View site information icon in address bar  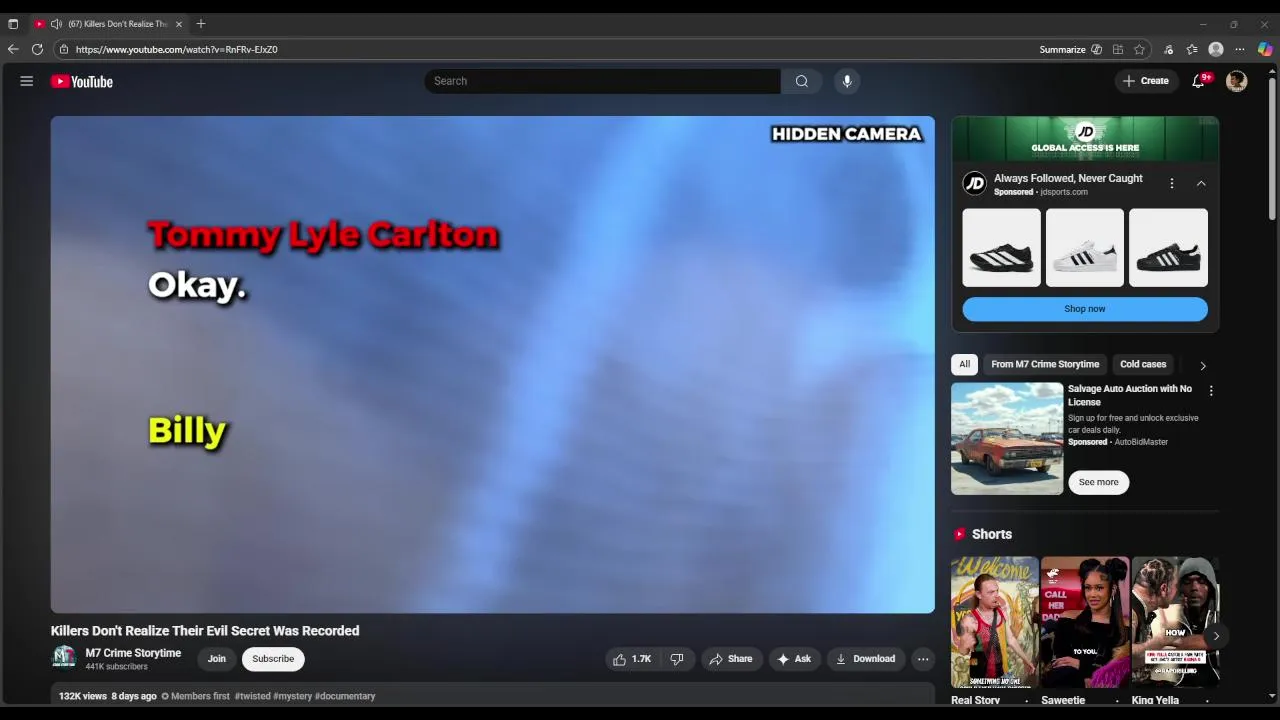tap(63, 49)
